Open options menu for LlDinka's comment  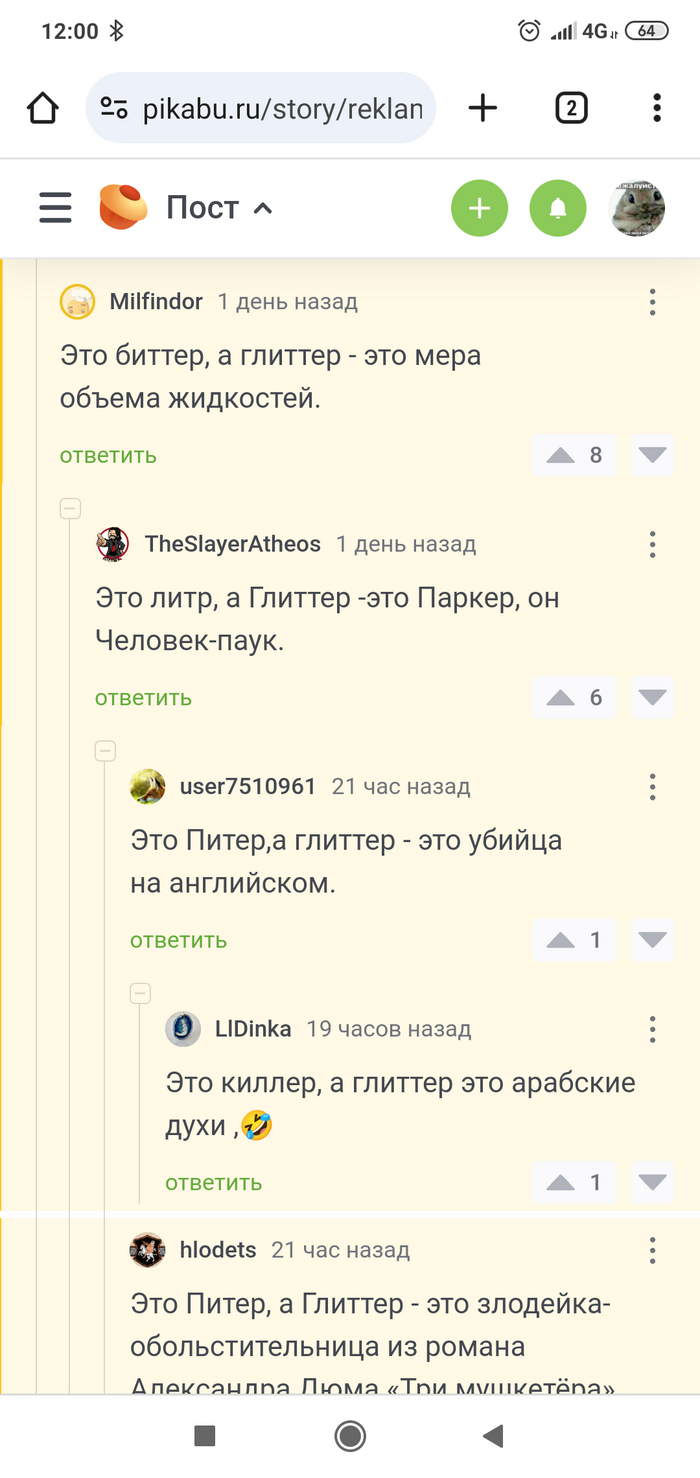tap(652, 1028)
